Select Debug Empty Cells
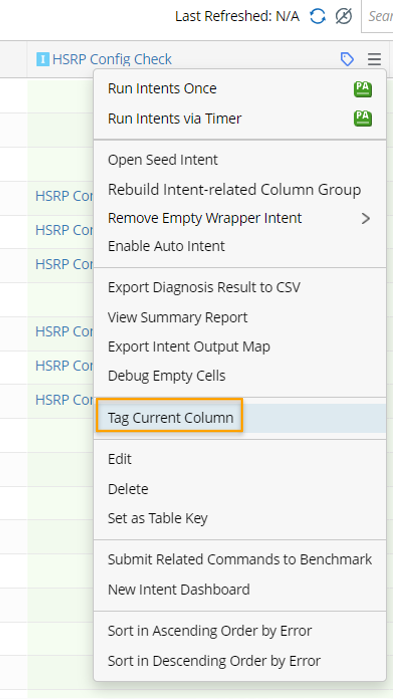This screenshot has height=699, width=393. point(167,376)
